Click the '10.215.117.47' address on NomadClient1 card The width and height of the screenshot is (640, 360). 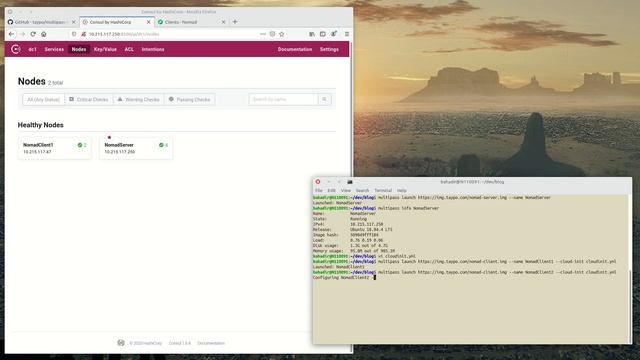click(37, 152)
